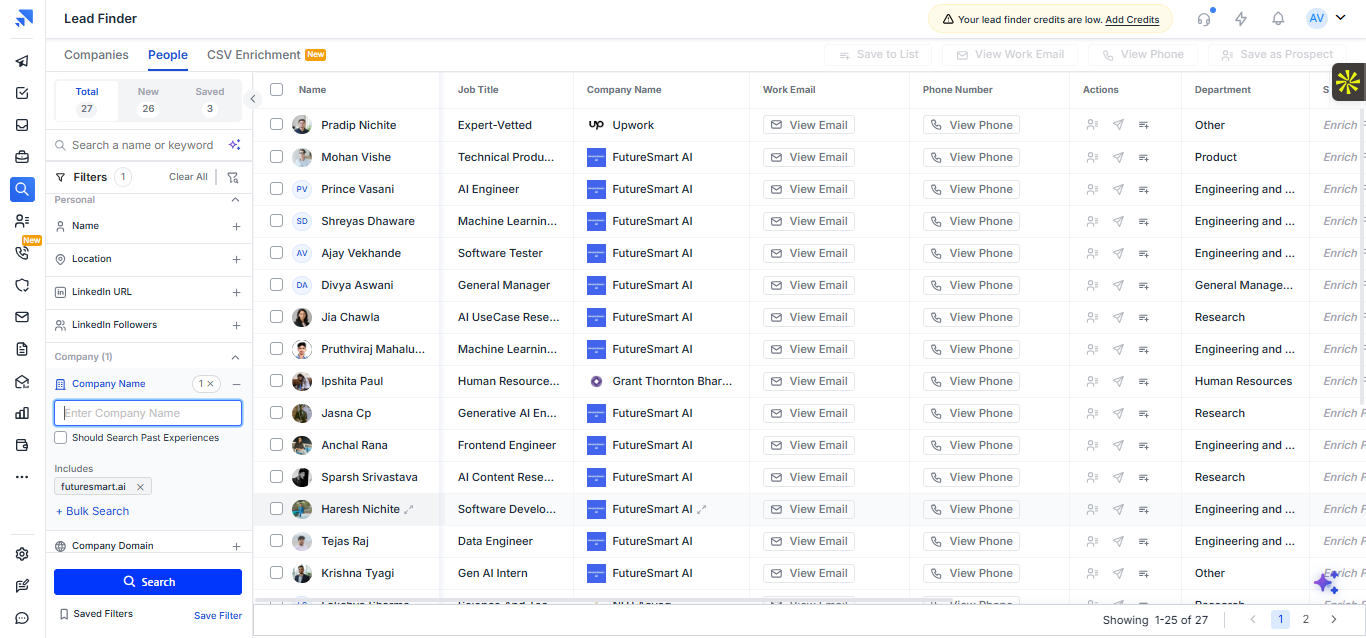1366x638 pixels.
Task: Click the Add Credits link
Action: point(1132,20)
